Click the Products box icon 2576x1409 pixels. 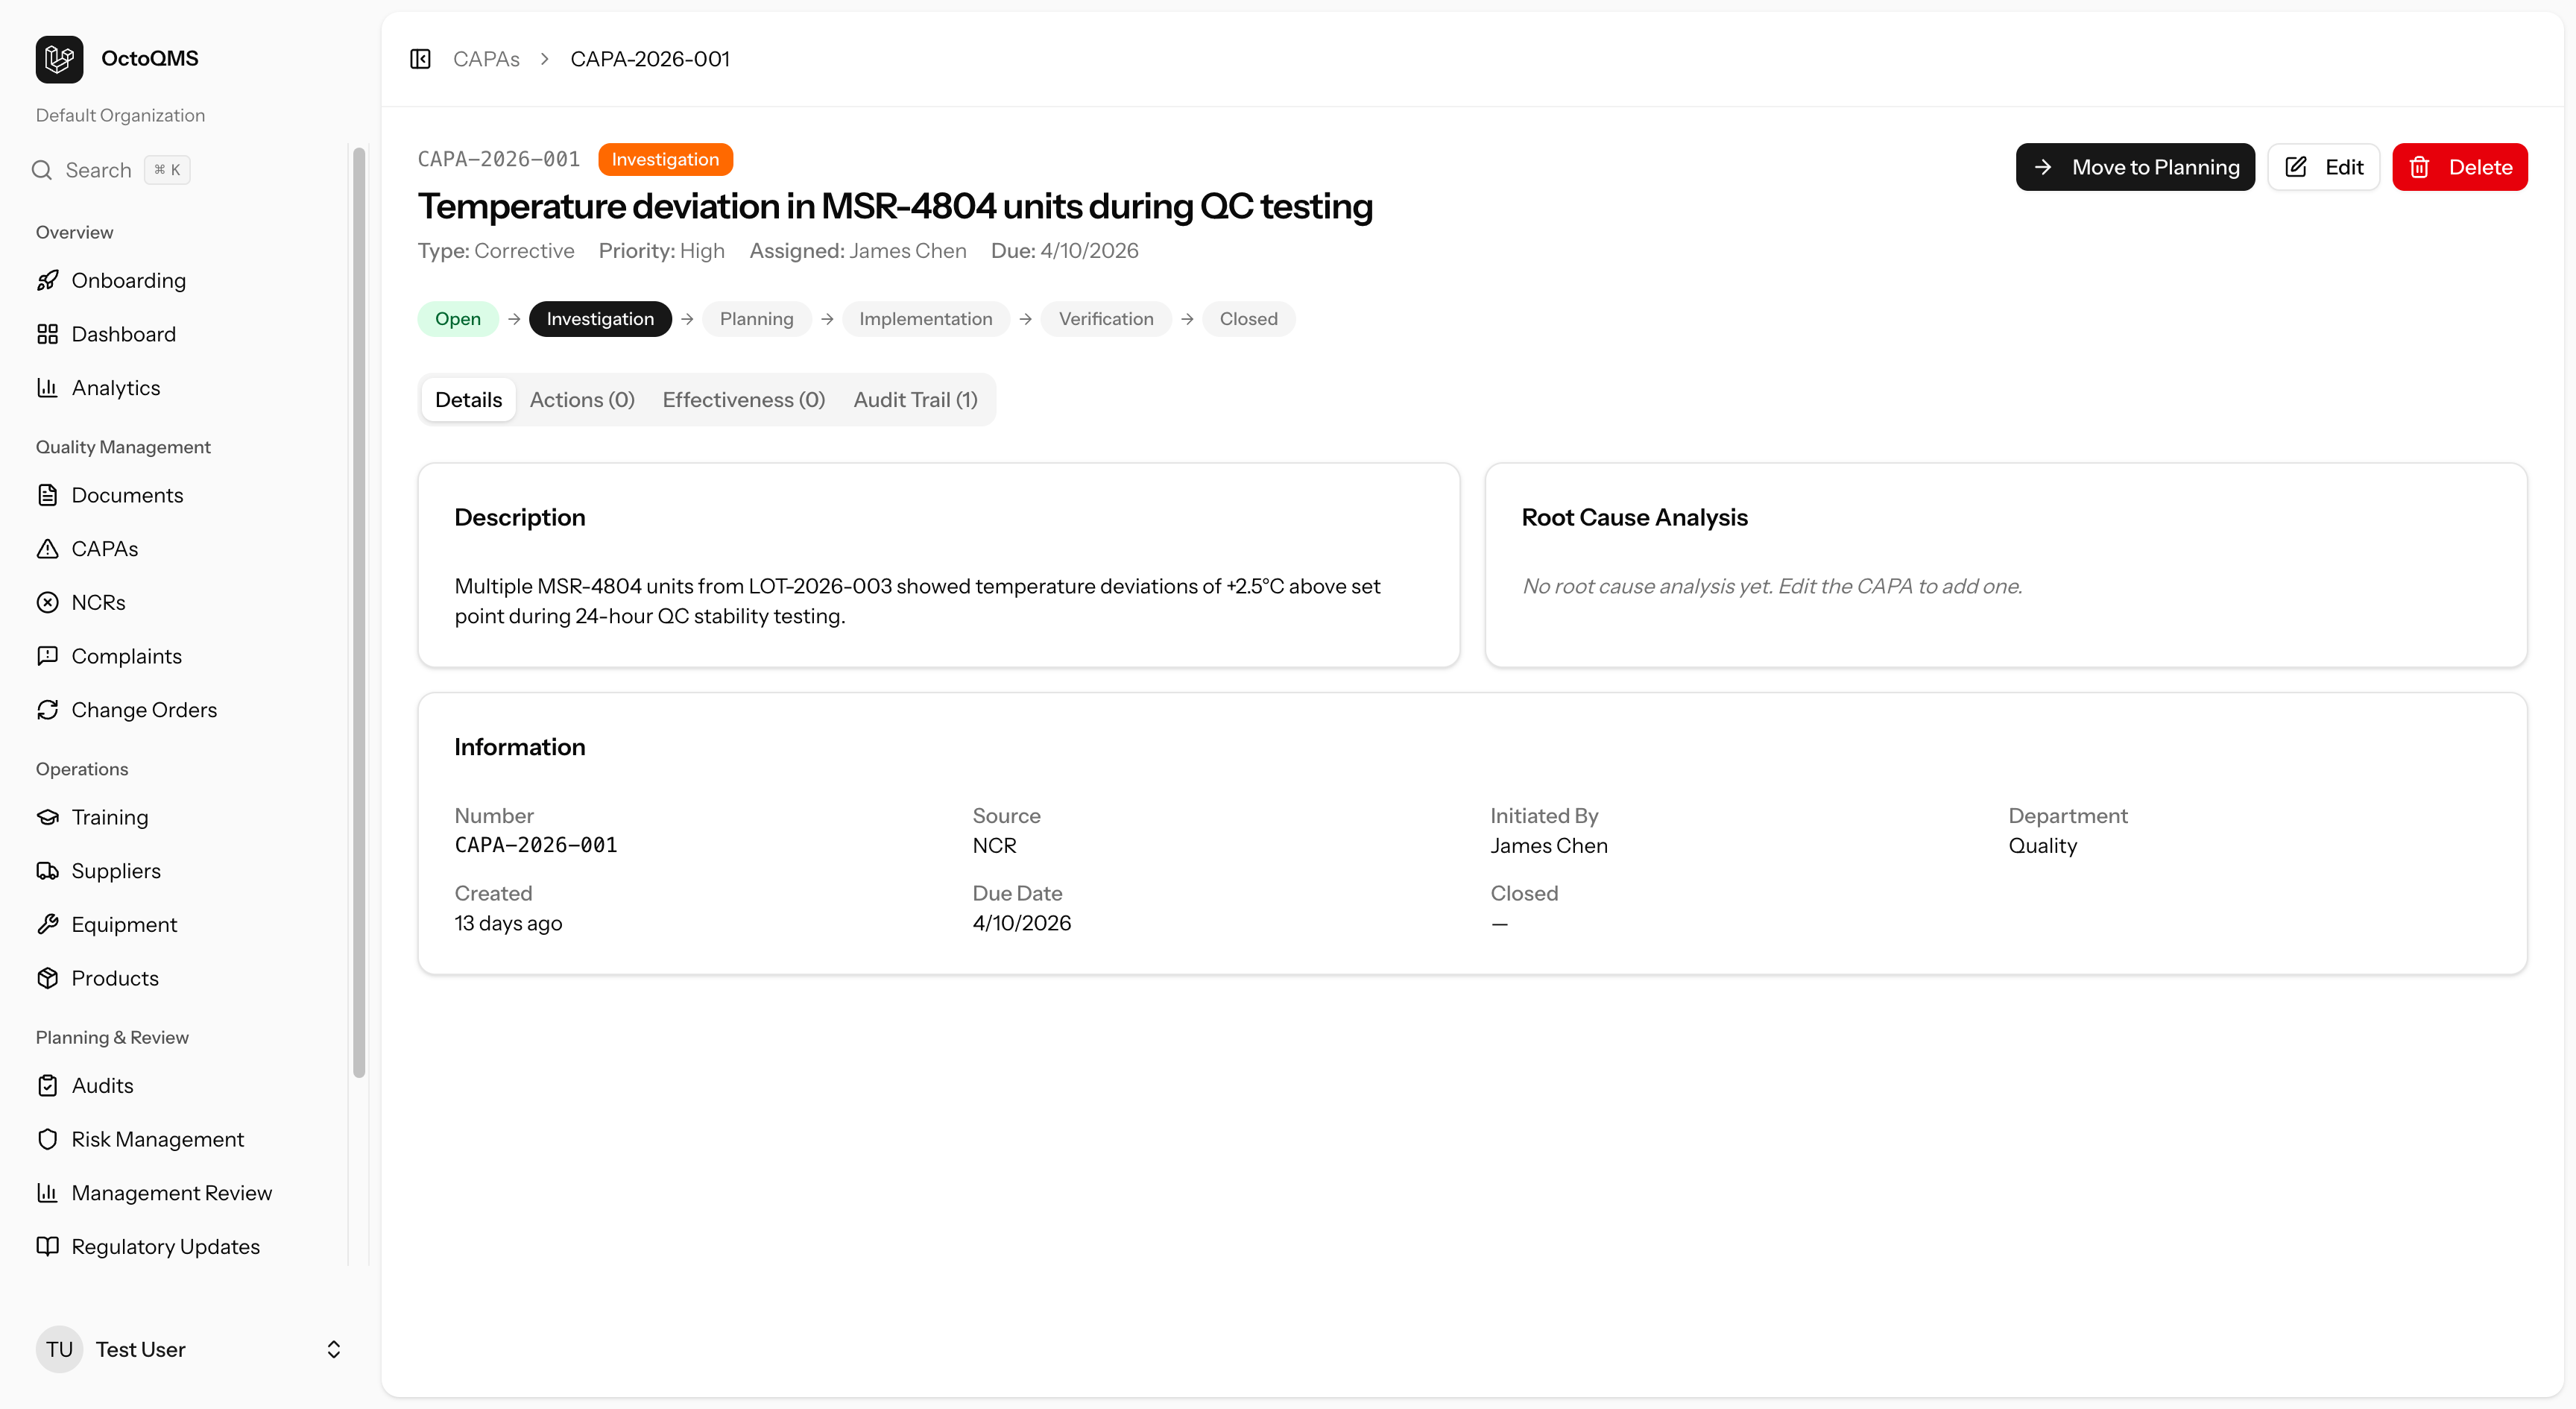[x=47, y=978]
